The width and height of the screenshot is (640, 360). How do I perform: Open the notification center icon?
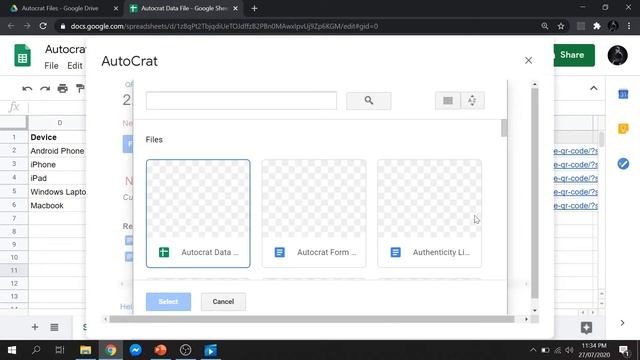point(624,350)
